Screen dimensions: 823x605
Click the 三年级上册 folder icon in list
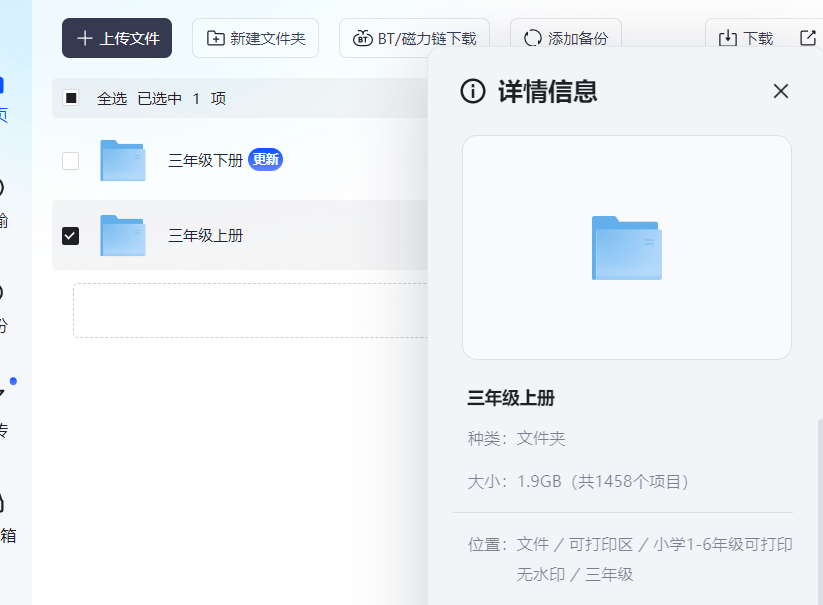(x=123, y=236)
